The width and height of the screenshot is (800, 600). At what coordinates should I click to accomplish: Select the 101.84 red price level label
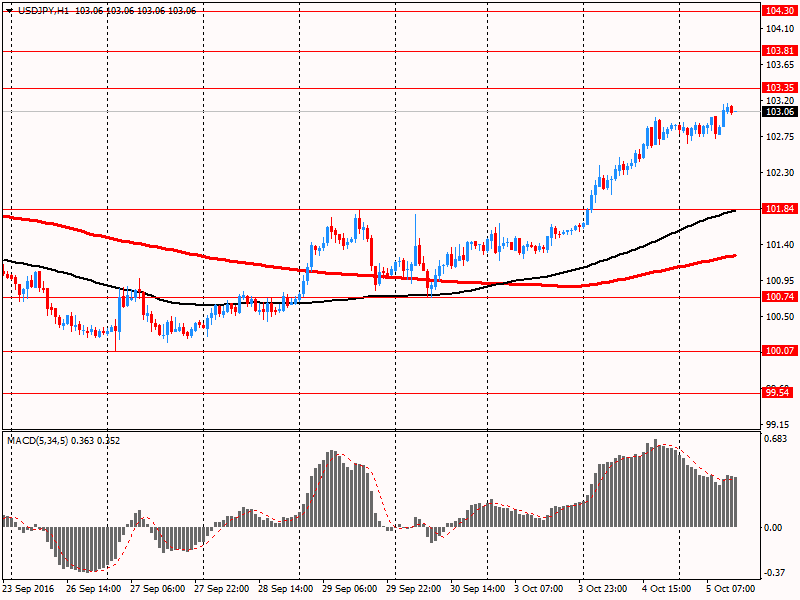780,209
